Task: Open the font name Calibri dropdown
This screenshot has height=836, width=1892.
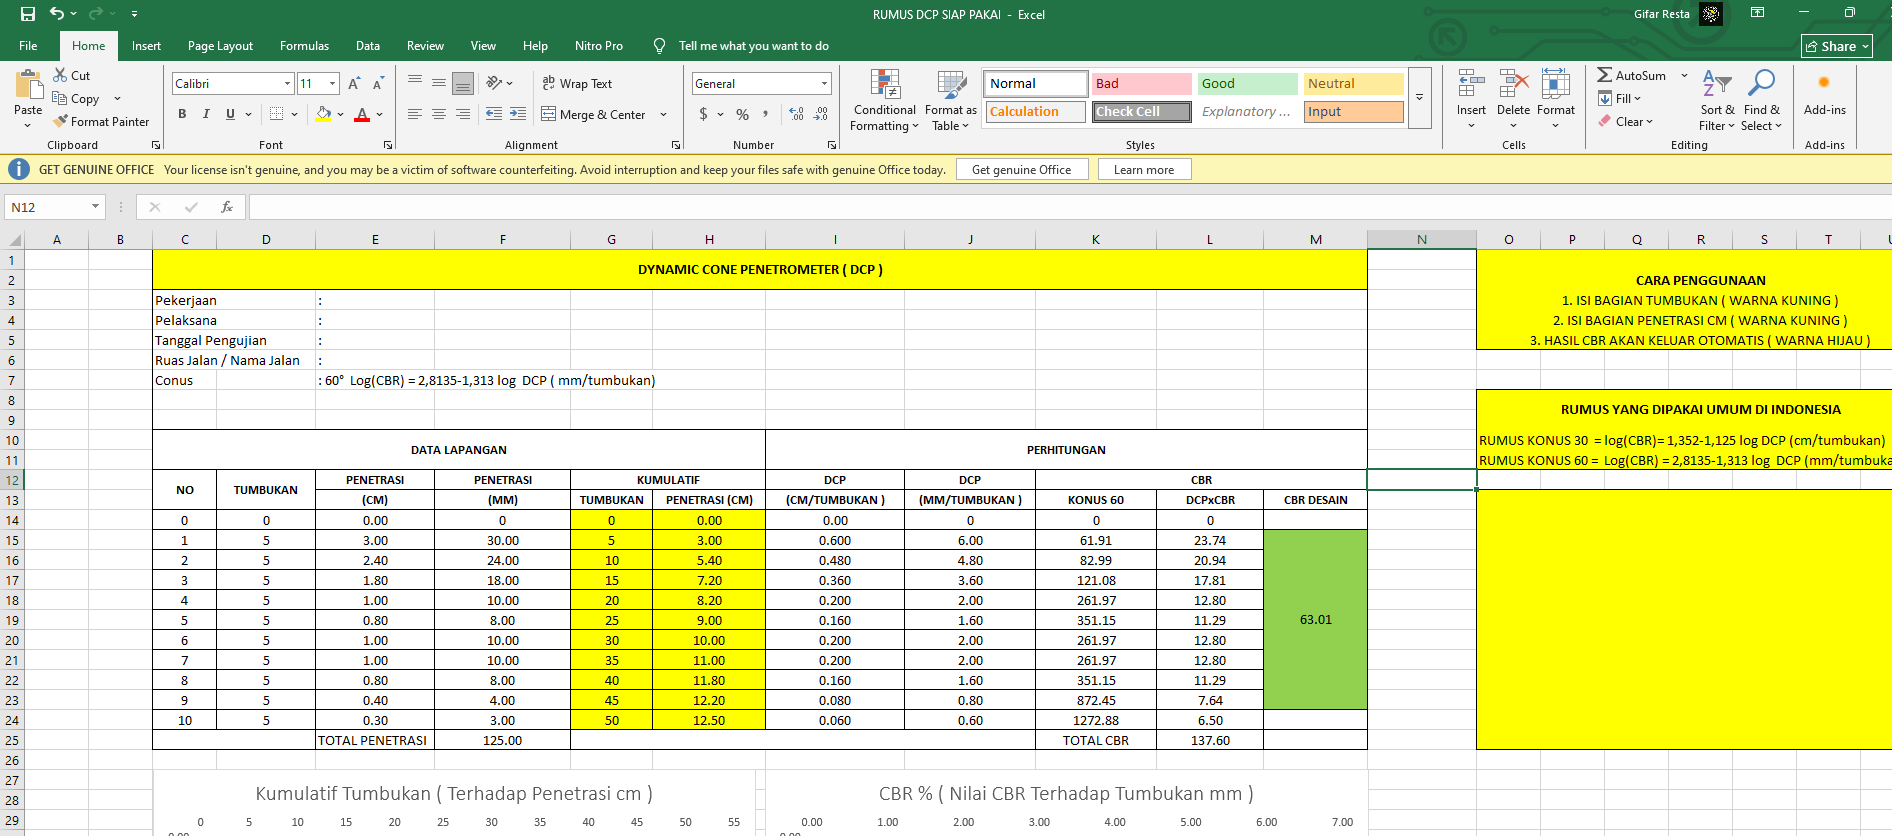Action: point(287,84)
